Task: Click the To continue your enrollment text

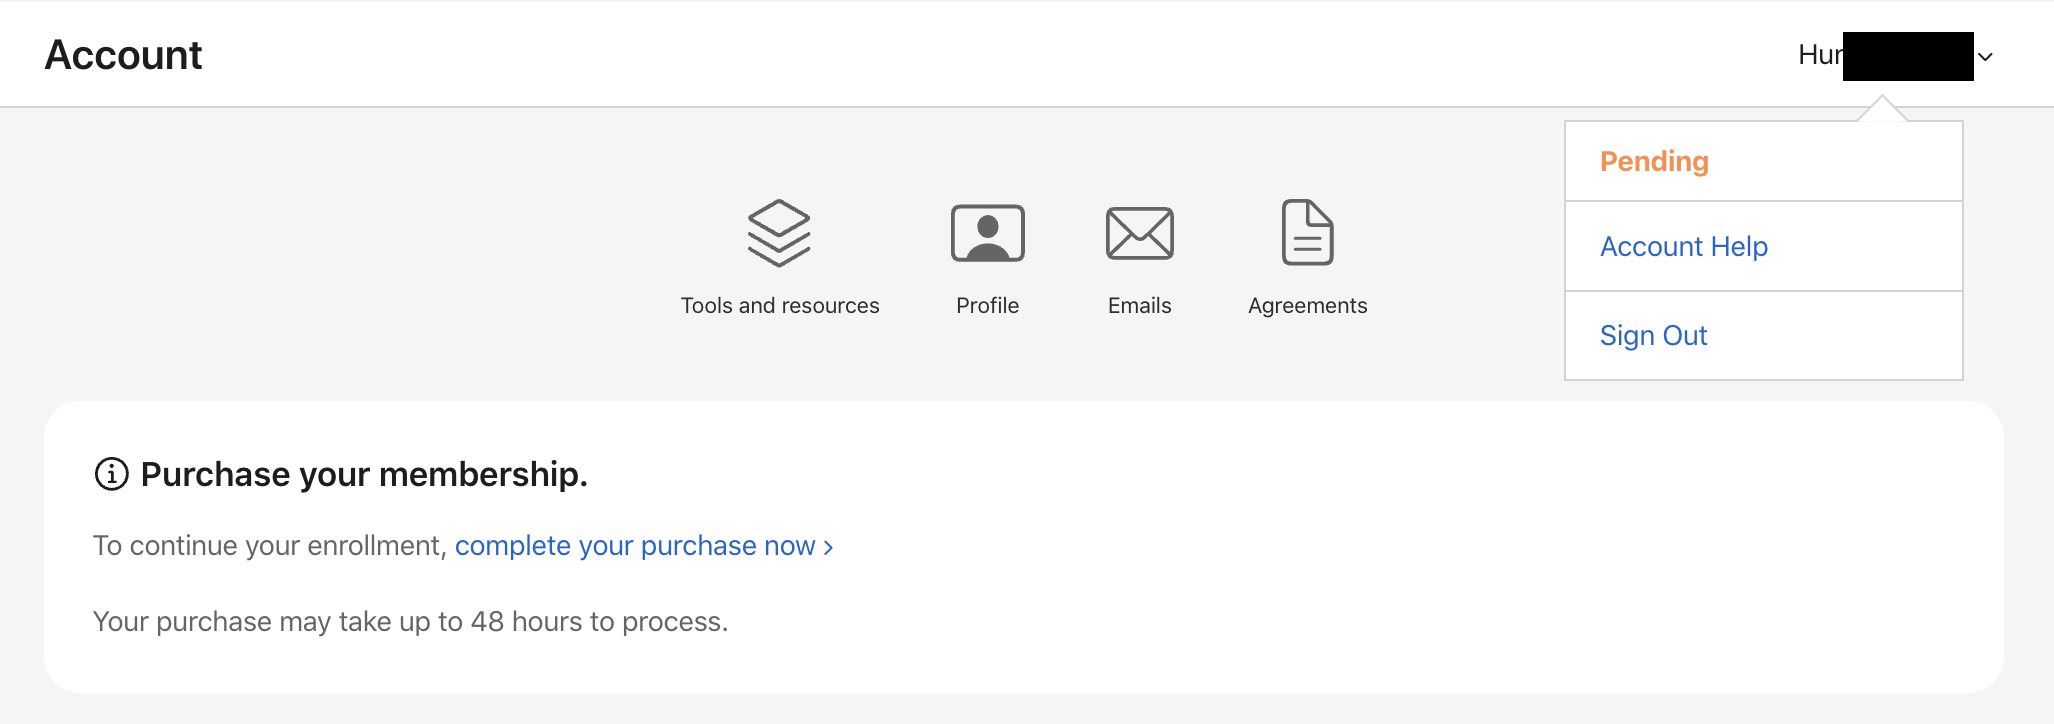Action: 268,546
